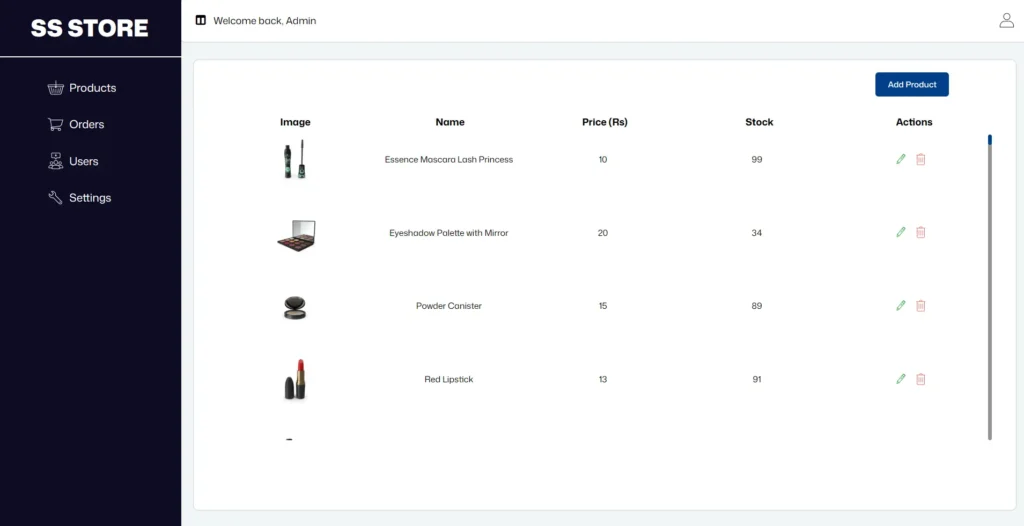Screen dimensions: 1024x526
Task: Select the red lipstick thumbnail
Action: 295,379
